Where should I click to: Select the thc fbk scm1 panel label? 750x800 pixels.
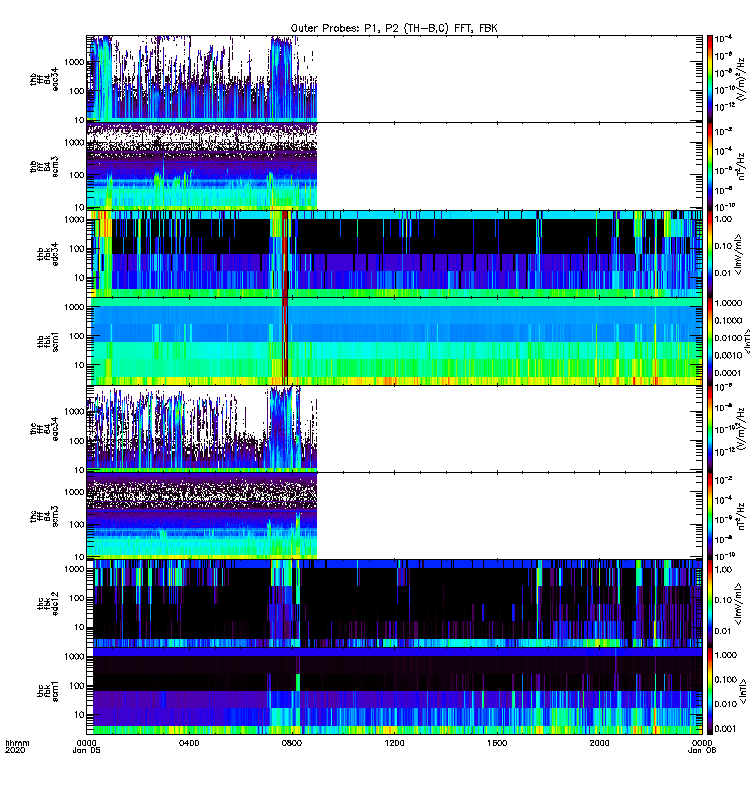48,691
